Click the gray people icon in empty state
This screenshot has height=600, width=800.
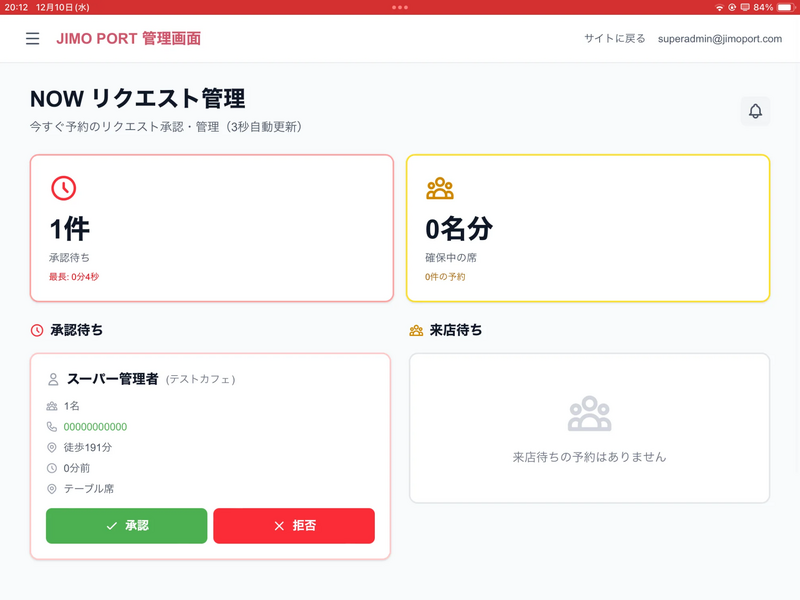(x=589, y=414)
